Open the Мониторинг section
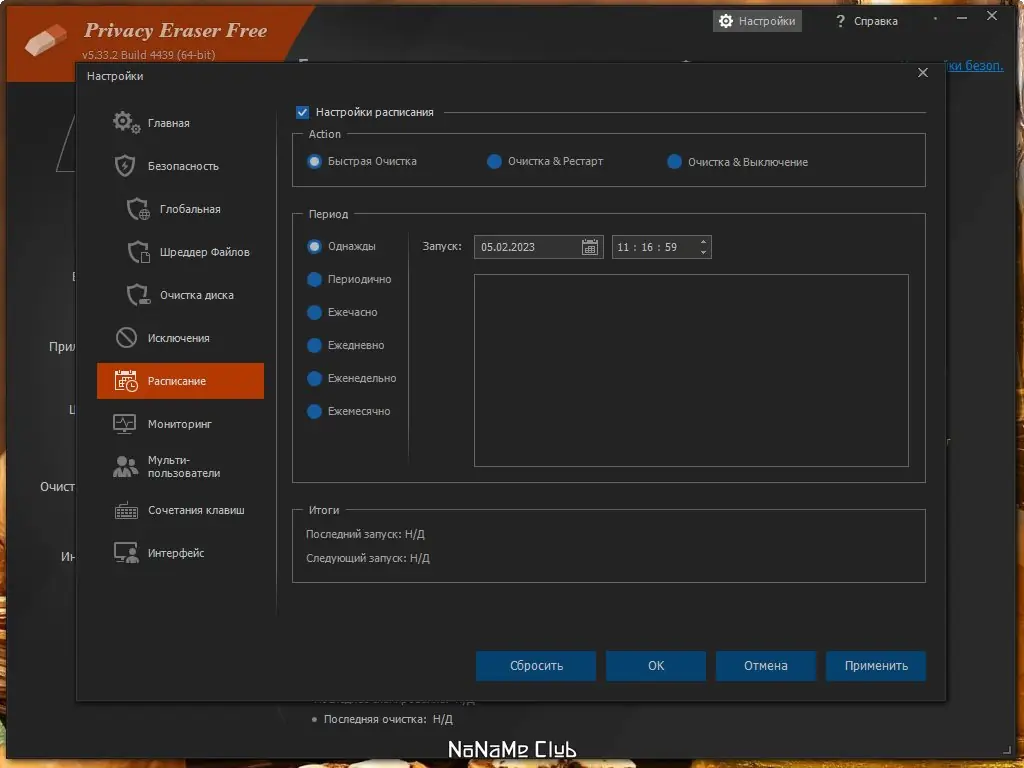 tap(180, 424)
